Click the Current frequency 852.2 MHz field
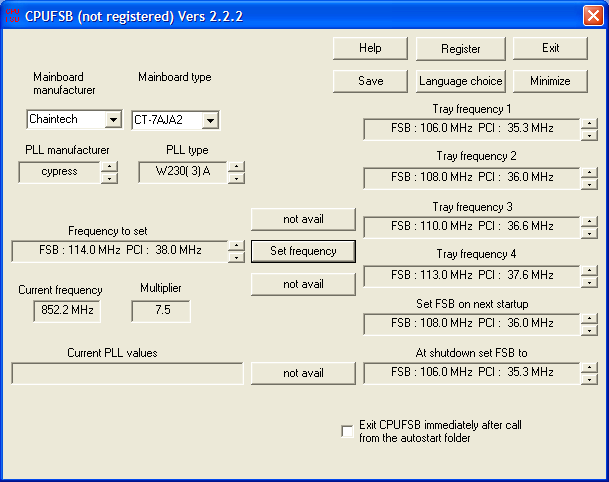The width and height of the screenshot is (609, 482). [67, 311]
